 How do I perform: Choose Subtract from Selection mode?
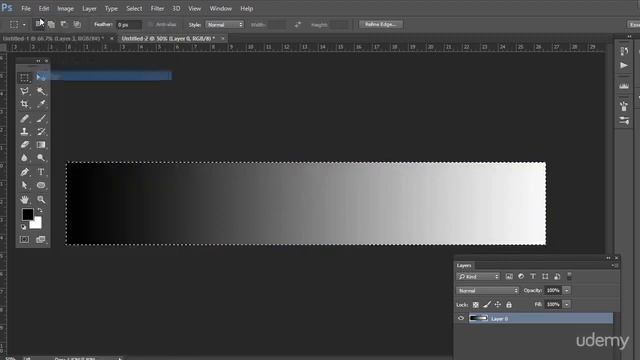[64, 24]
